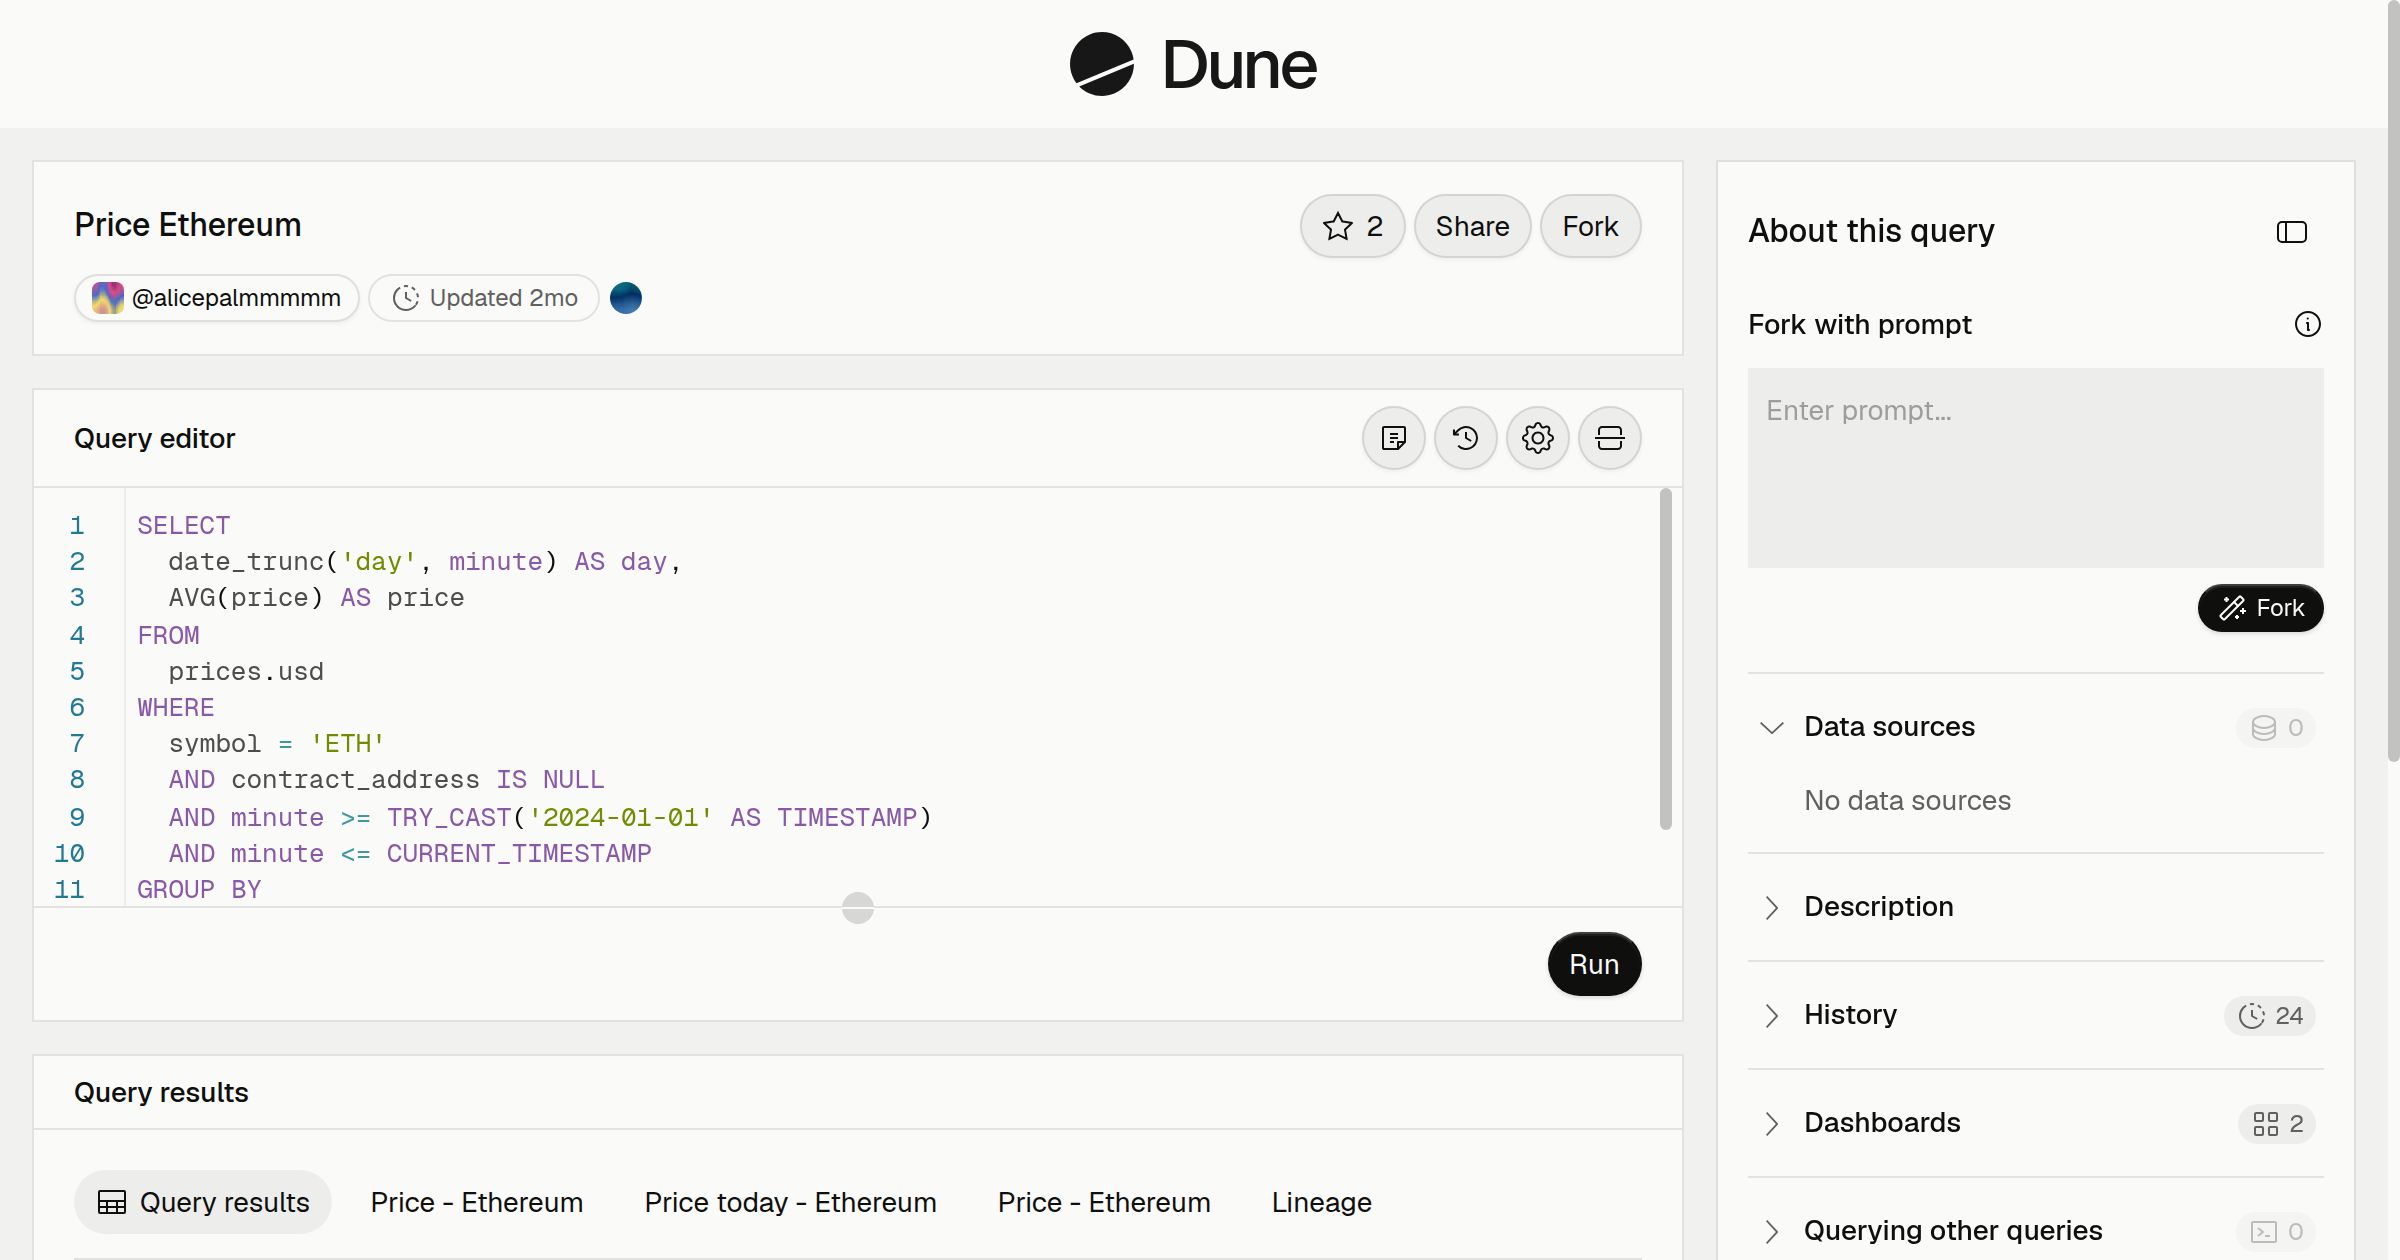2400x1260 pixels.
Task: Show info about Fork with prompt
Action: pyautogui.click(x=2307, y=324)
